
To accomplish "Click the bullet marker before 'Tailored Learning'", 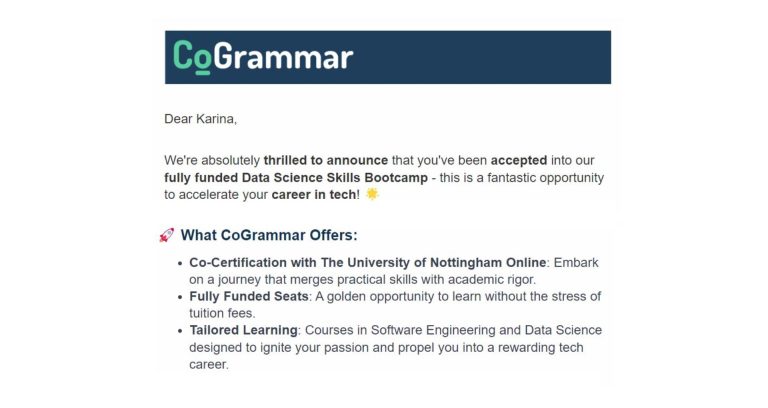I will 180,331.
